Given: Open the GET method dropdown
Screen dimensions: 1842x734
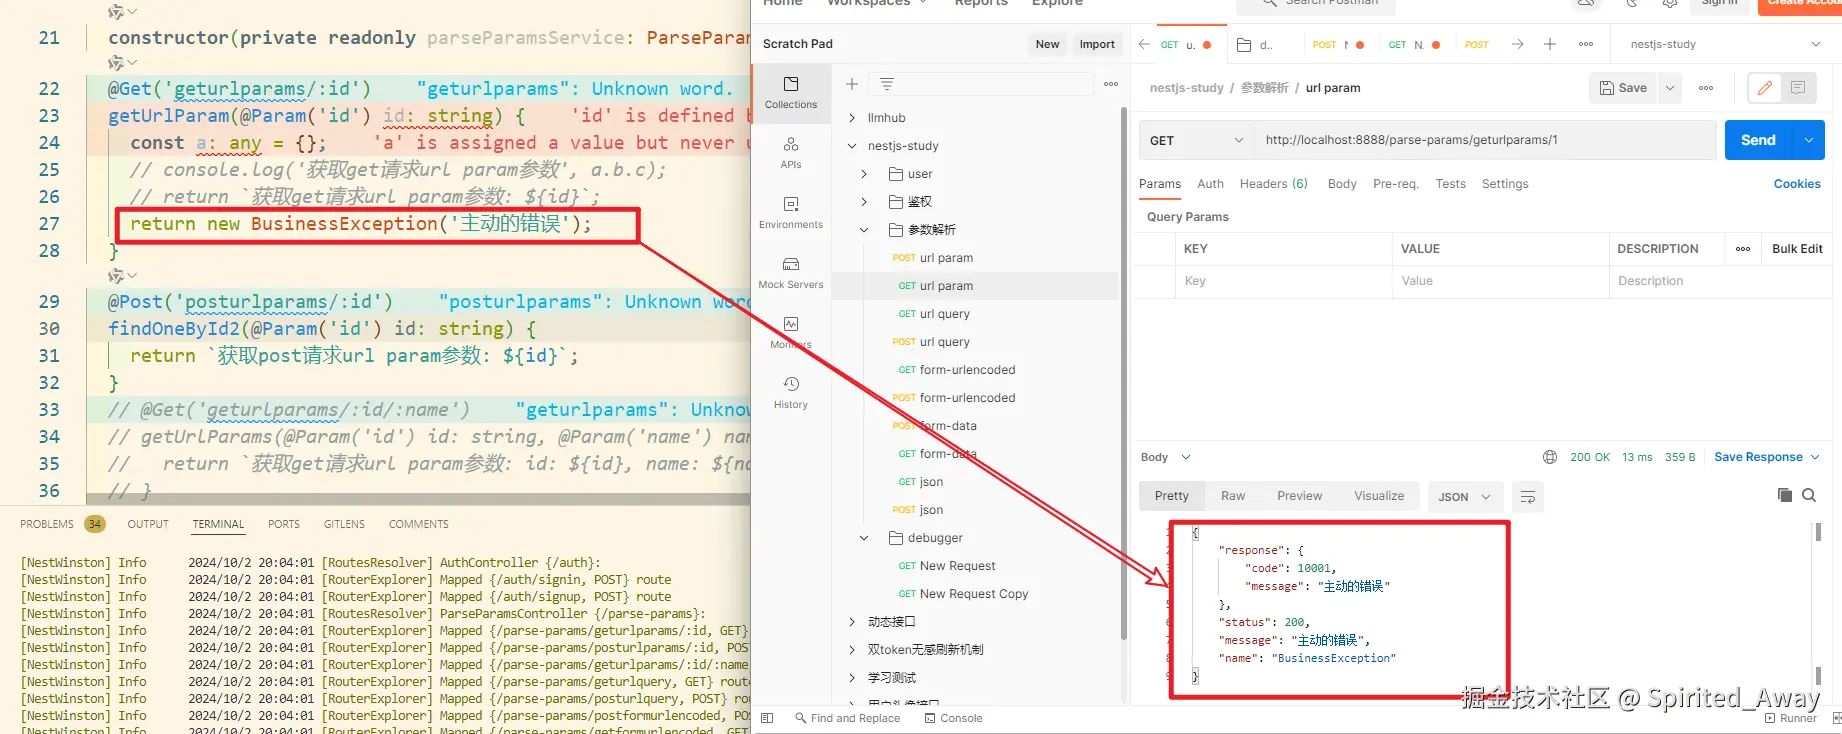Looking at the screenshot, I should 1197,140.
